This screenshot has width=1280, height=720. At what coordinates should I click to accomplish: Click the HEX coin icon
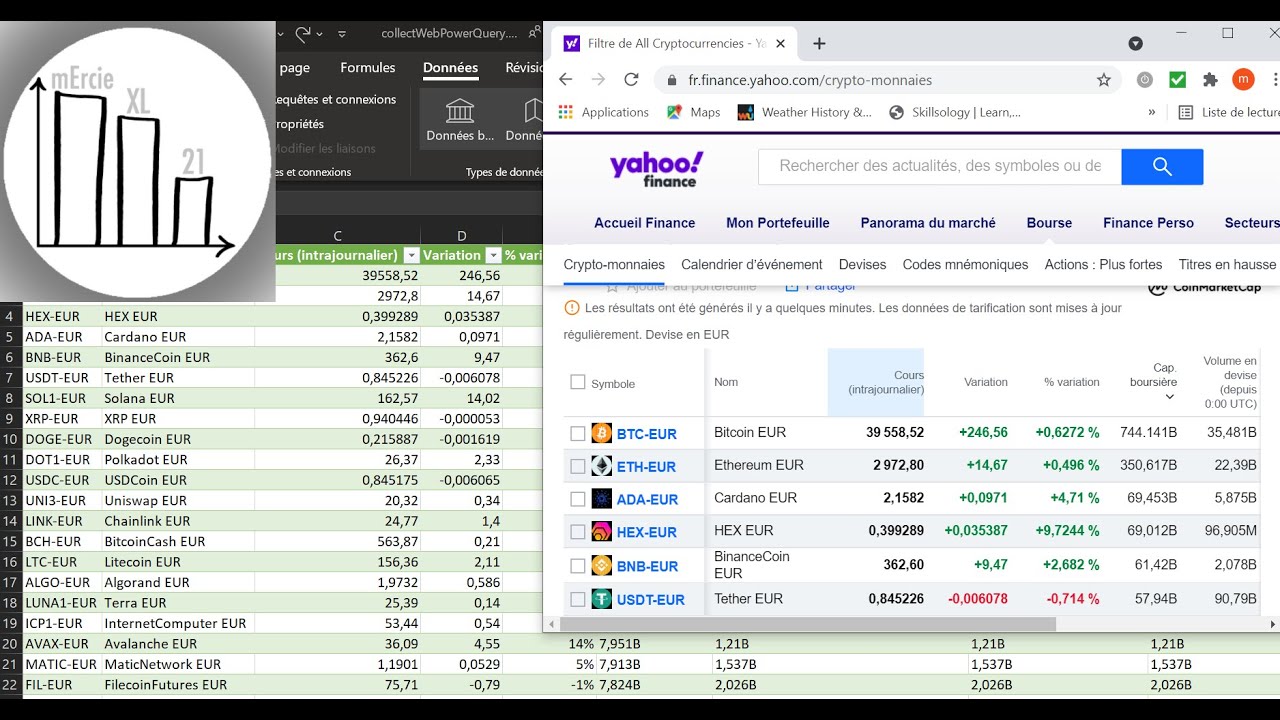(602, 532)
